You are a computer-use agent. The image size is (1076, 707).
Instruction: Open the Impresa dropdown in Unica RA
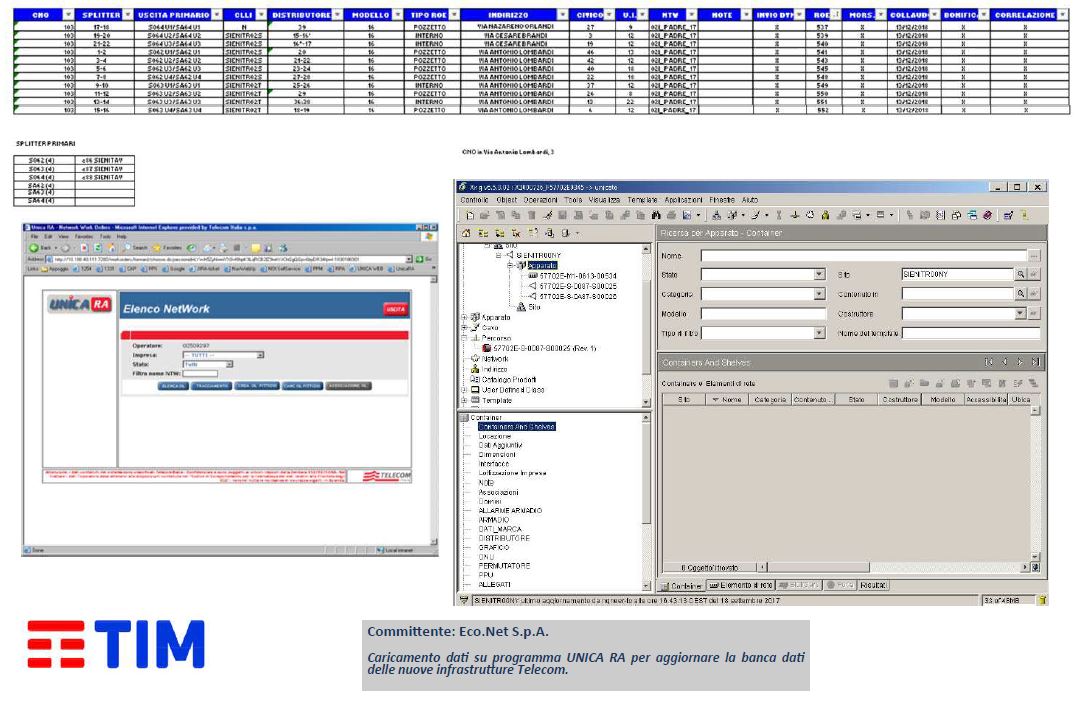[260, 355]
